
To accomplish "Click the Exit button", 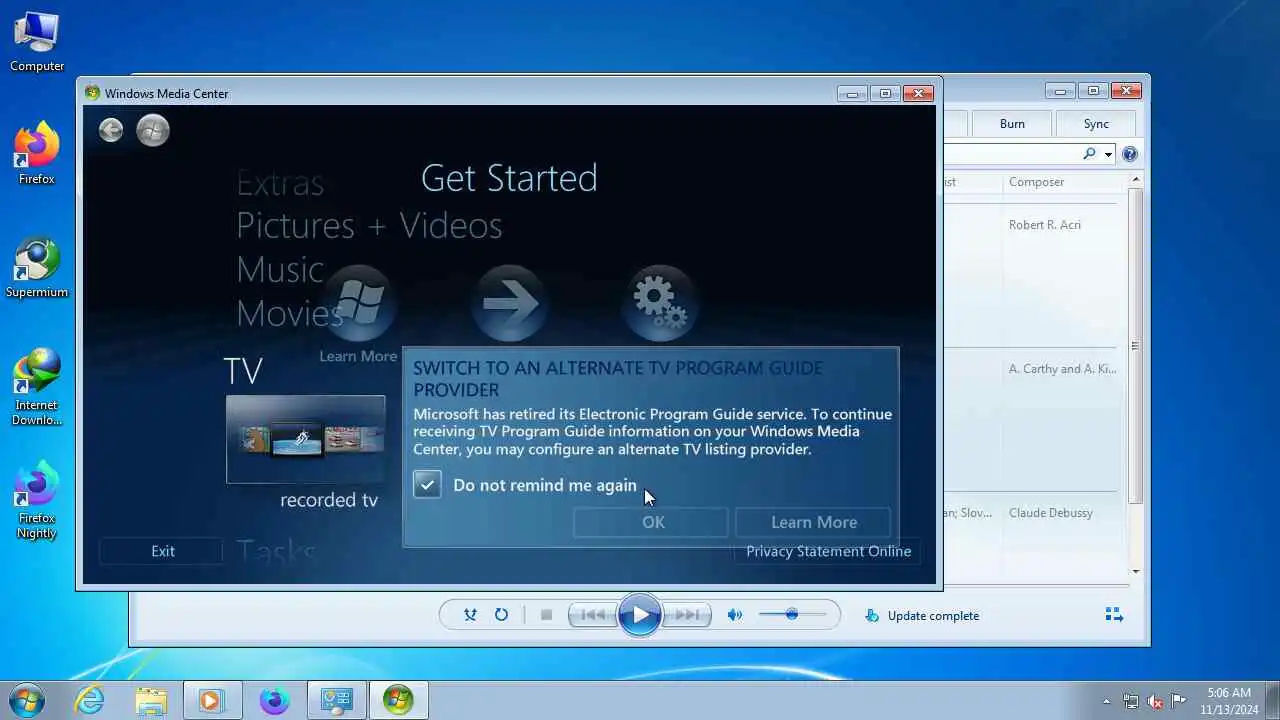I will (162, 551).
